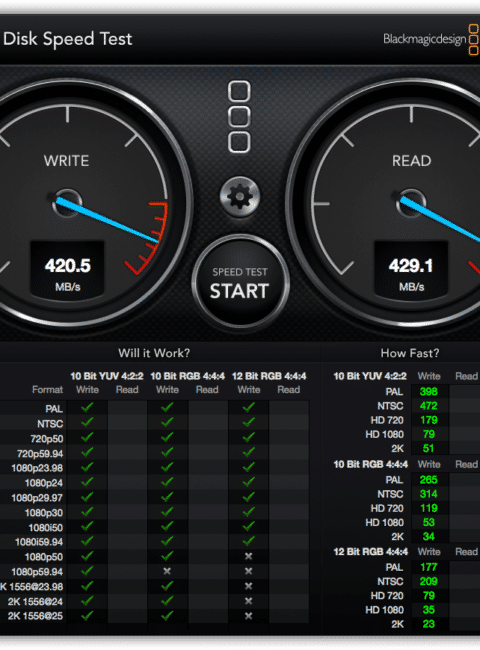Click 1080p29.97 12 Bit RGB write checkmark
The image size is (480, 650).
tap(248, 497)
